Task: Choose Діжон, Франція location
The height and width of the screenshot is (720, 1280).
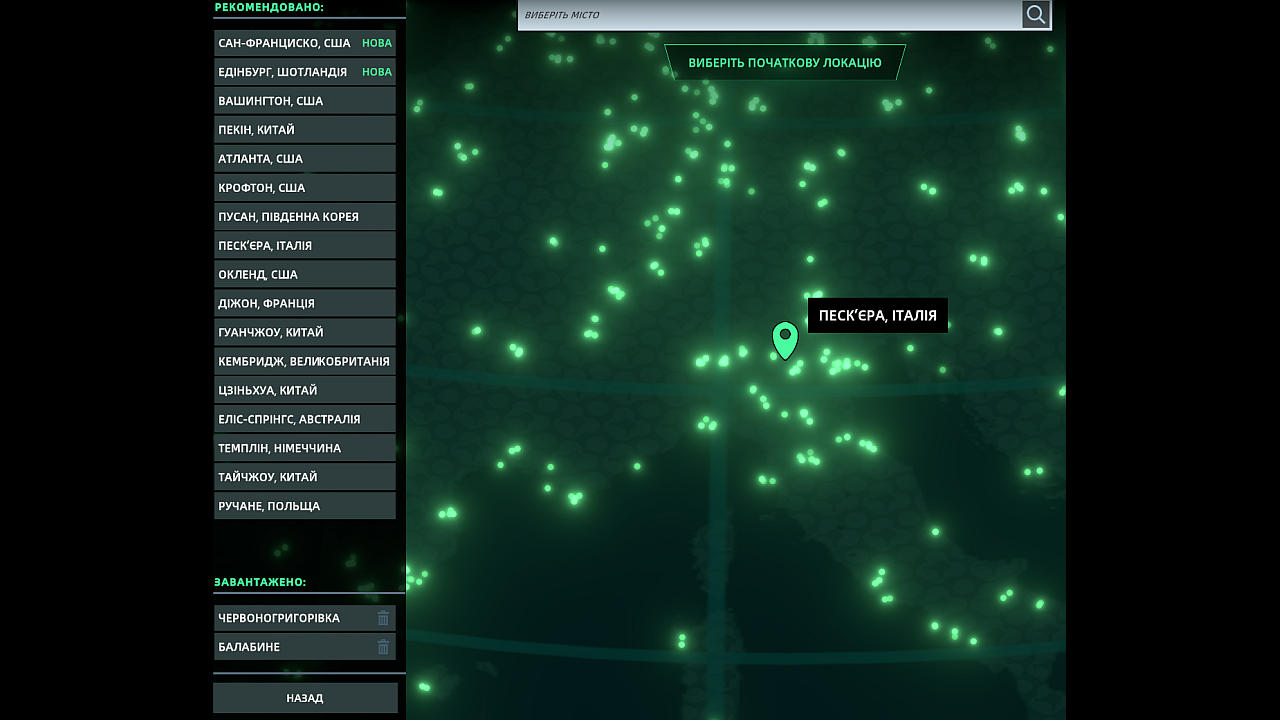Action: click(305, 304)
